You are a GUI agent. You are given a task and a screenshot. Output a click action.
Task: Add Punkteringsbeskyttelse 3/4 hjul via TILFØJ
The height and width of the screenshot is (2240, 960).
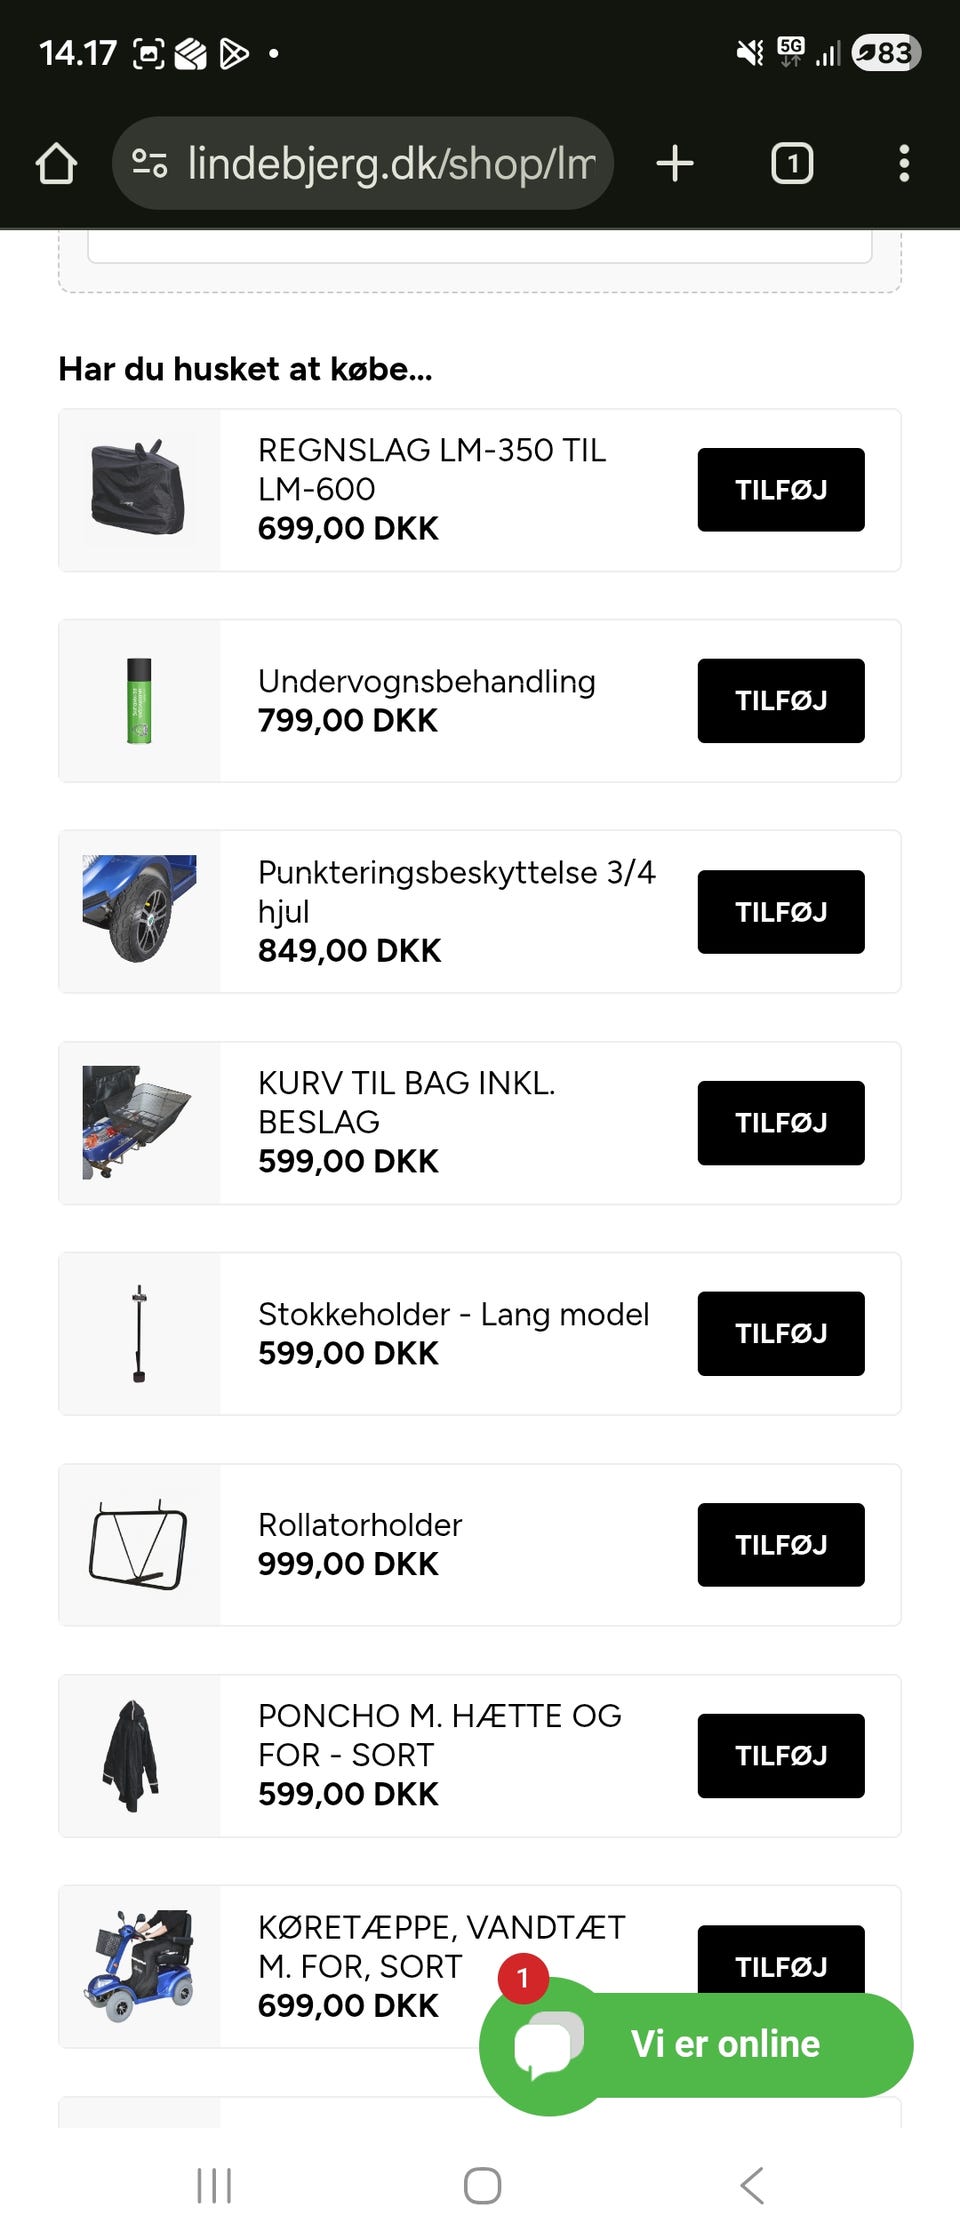(781, 912)
